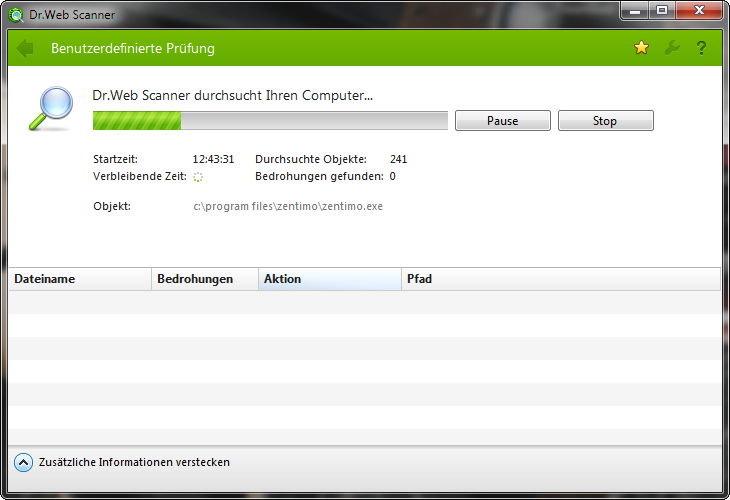The height and width of the screenshot is (500, 730).
Task: Click 'Dr.Web Scanner durchsucht Ihren Computer...' text
Action: coord(233,95)
